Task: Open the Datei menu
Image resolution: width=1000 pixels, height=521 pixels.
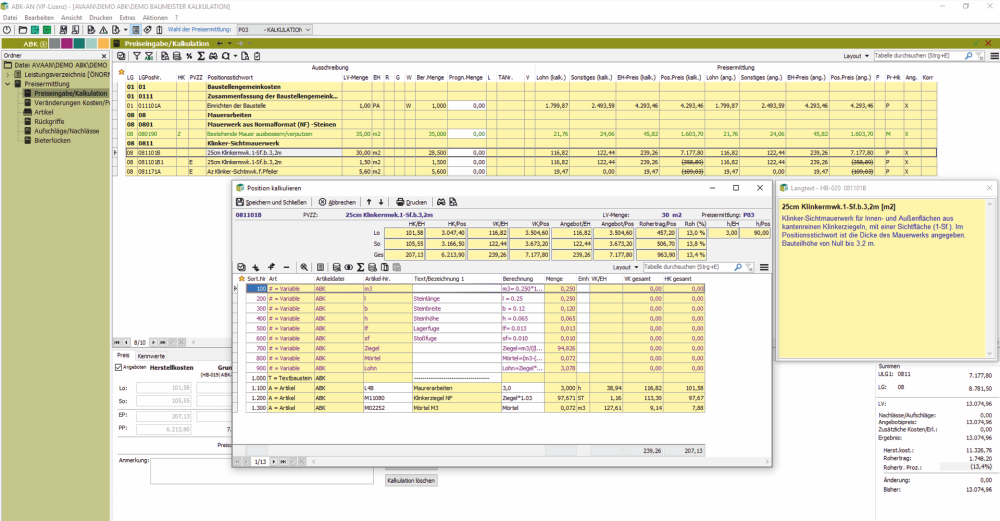Action: tap(10, 18)
